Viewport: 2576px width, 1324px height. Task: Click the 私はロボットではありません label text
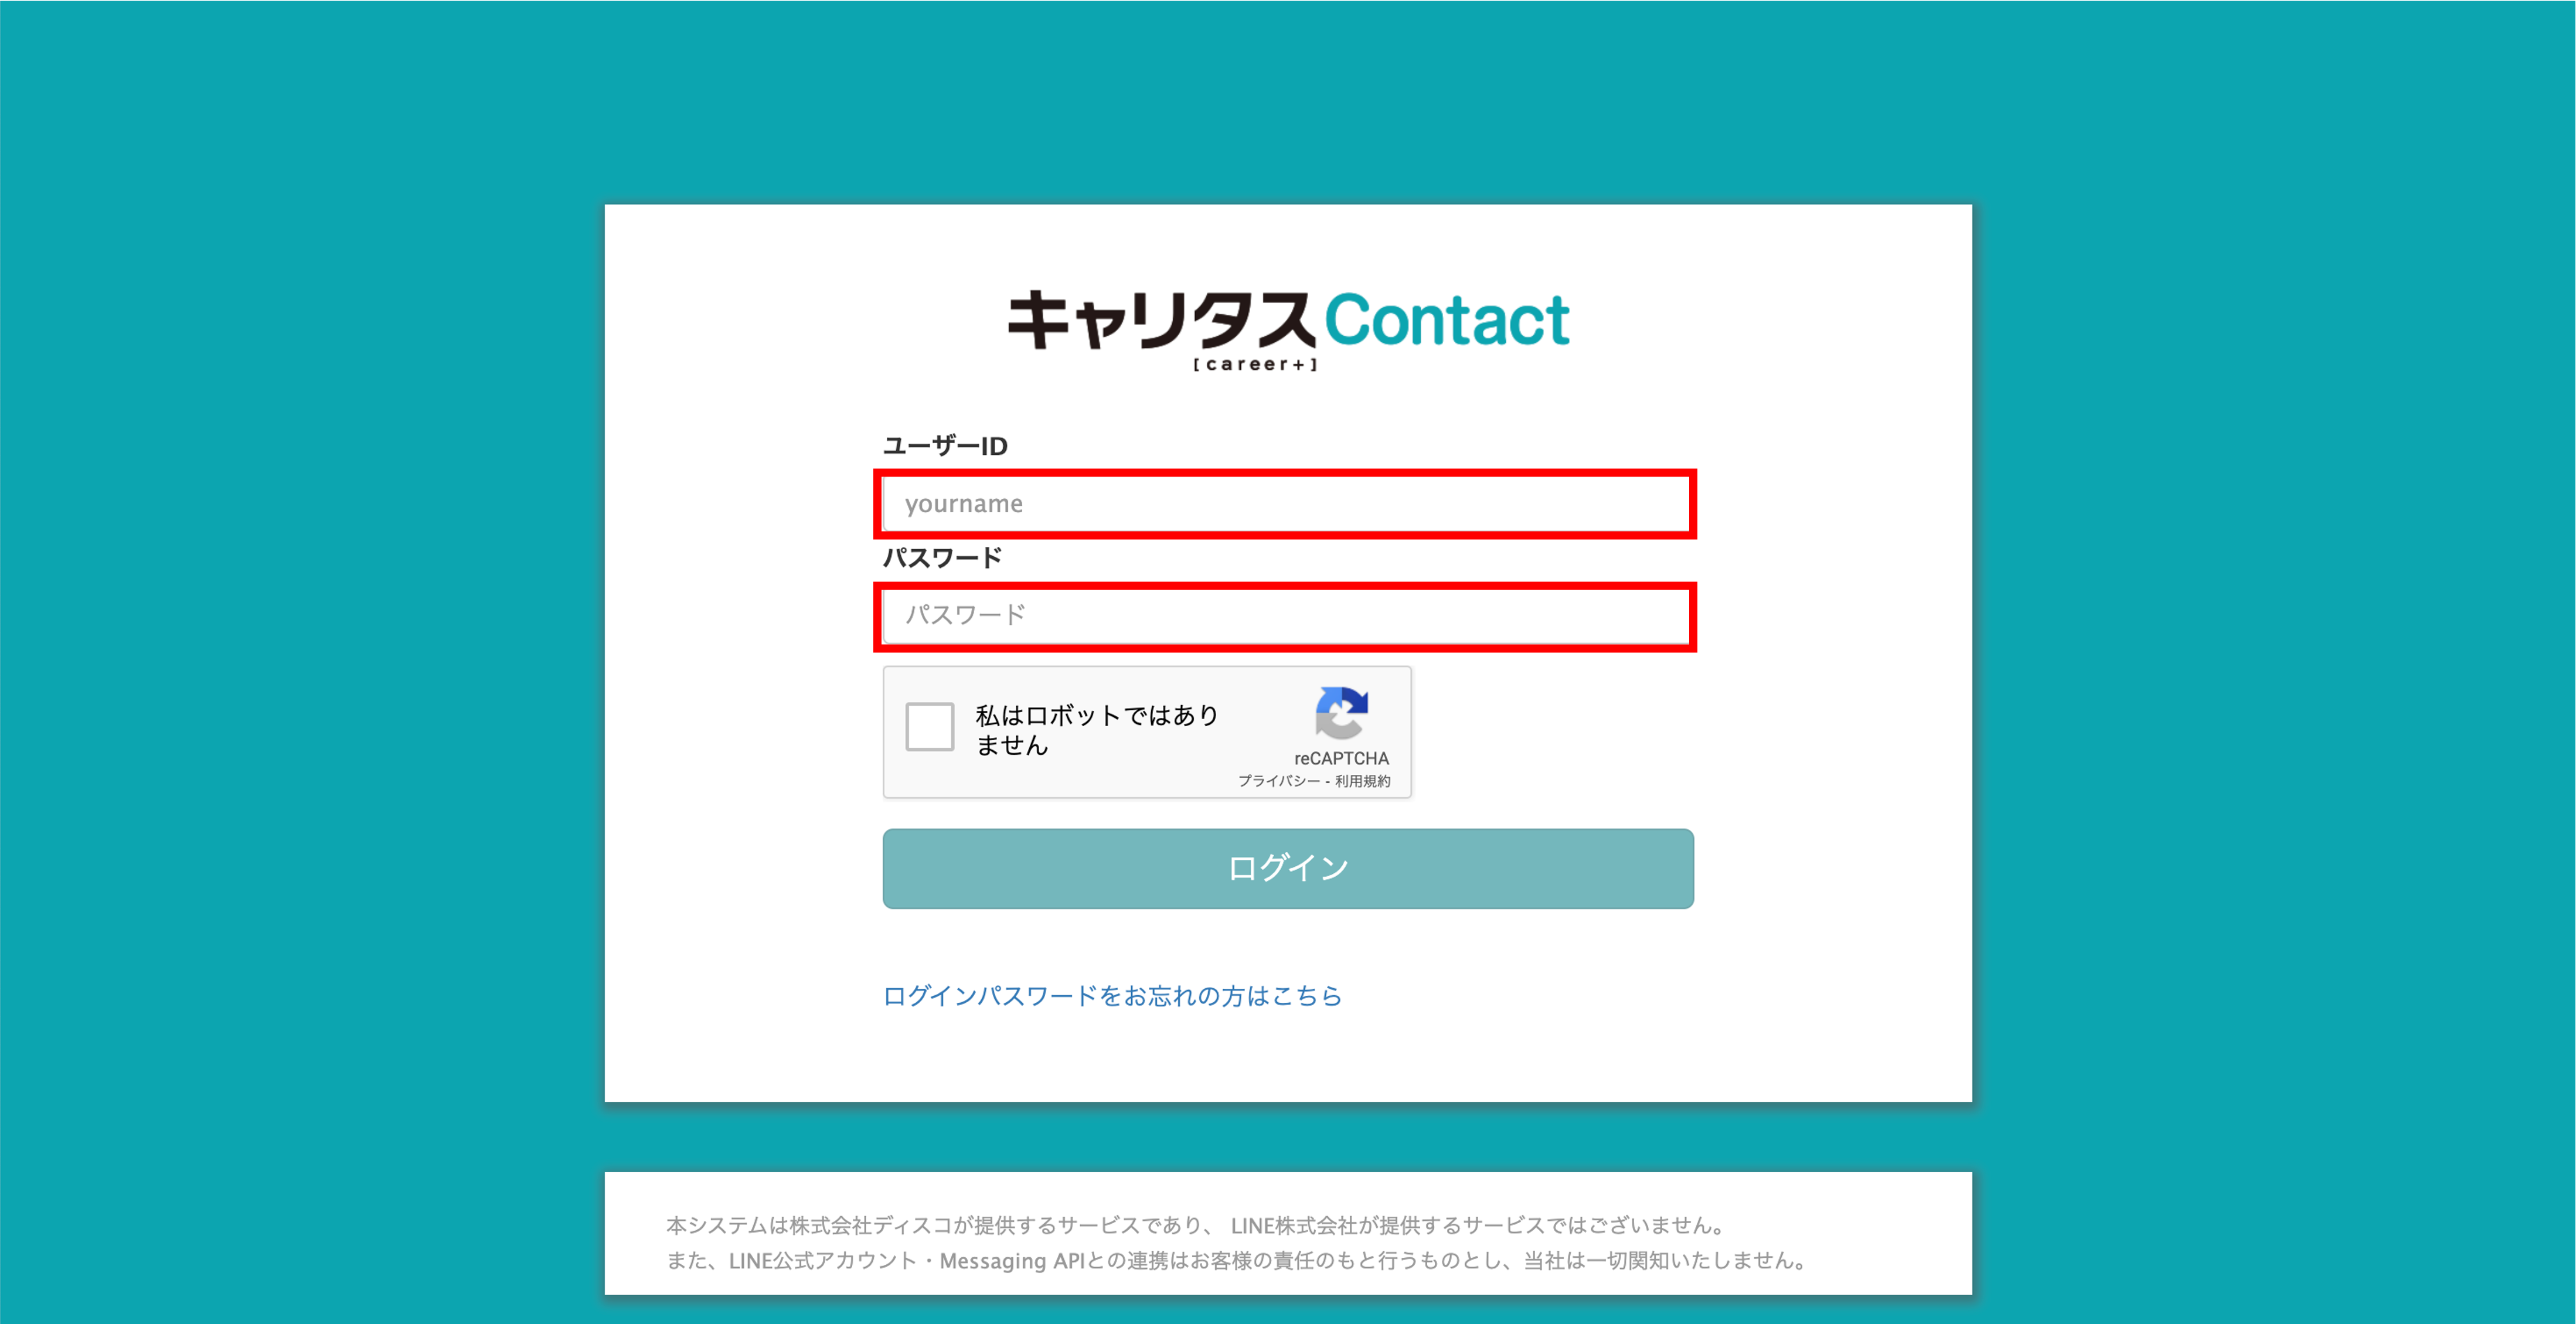point(1097,730)
